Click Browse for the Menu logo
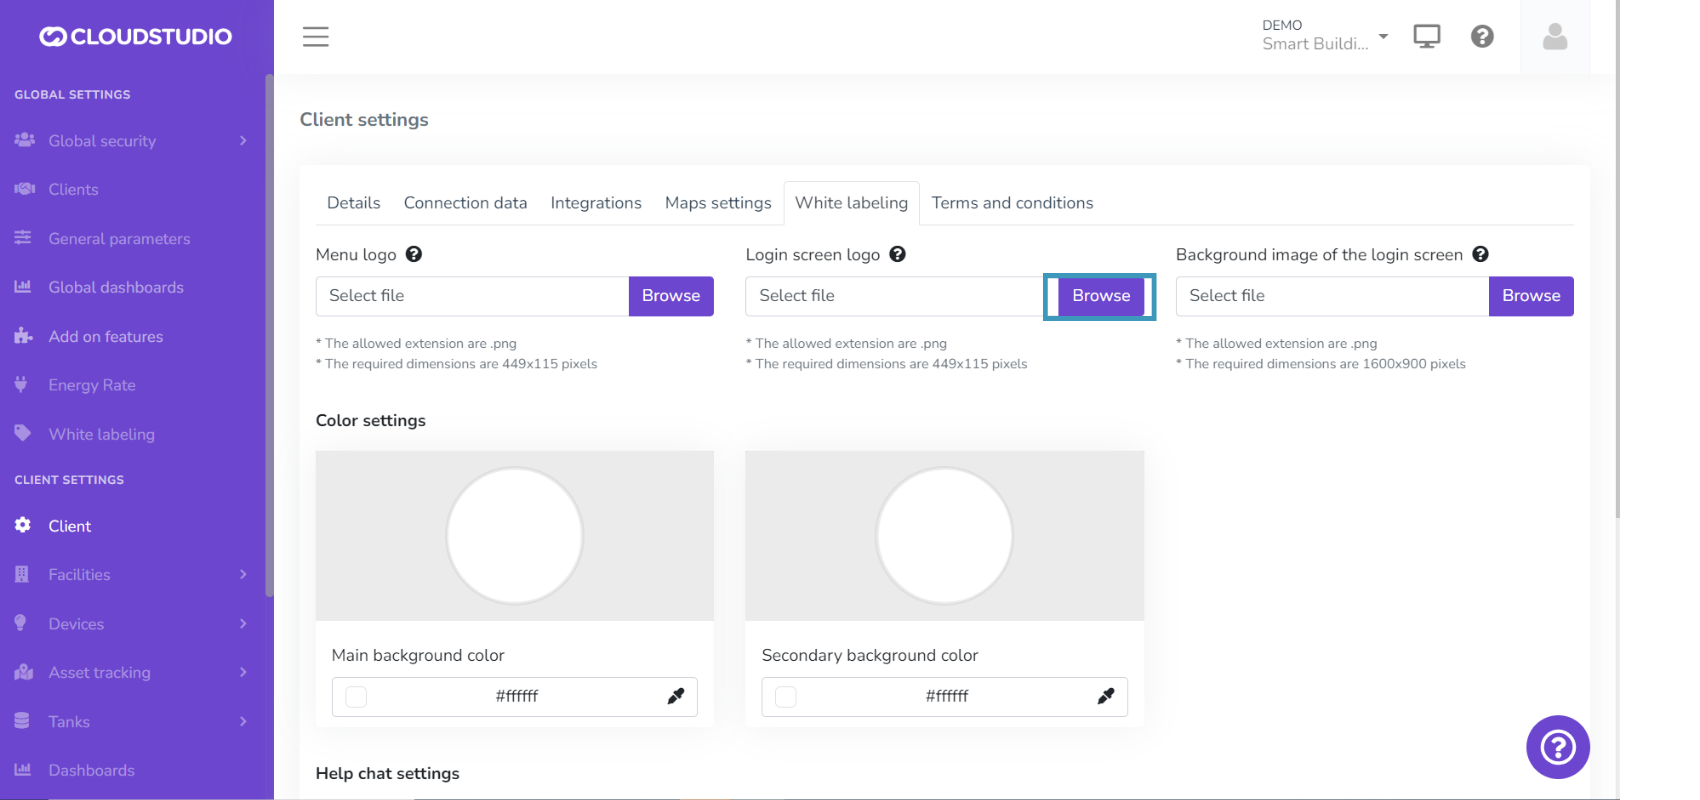This screenshot has width=1700, height=800. (x=671, y=296)
